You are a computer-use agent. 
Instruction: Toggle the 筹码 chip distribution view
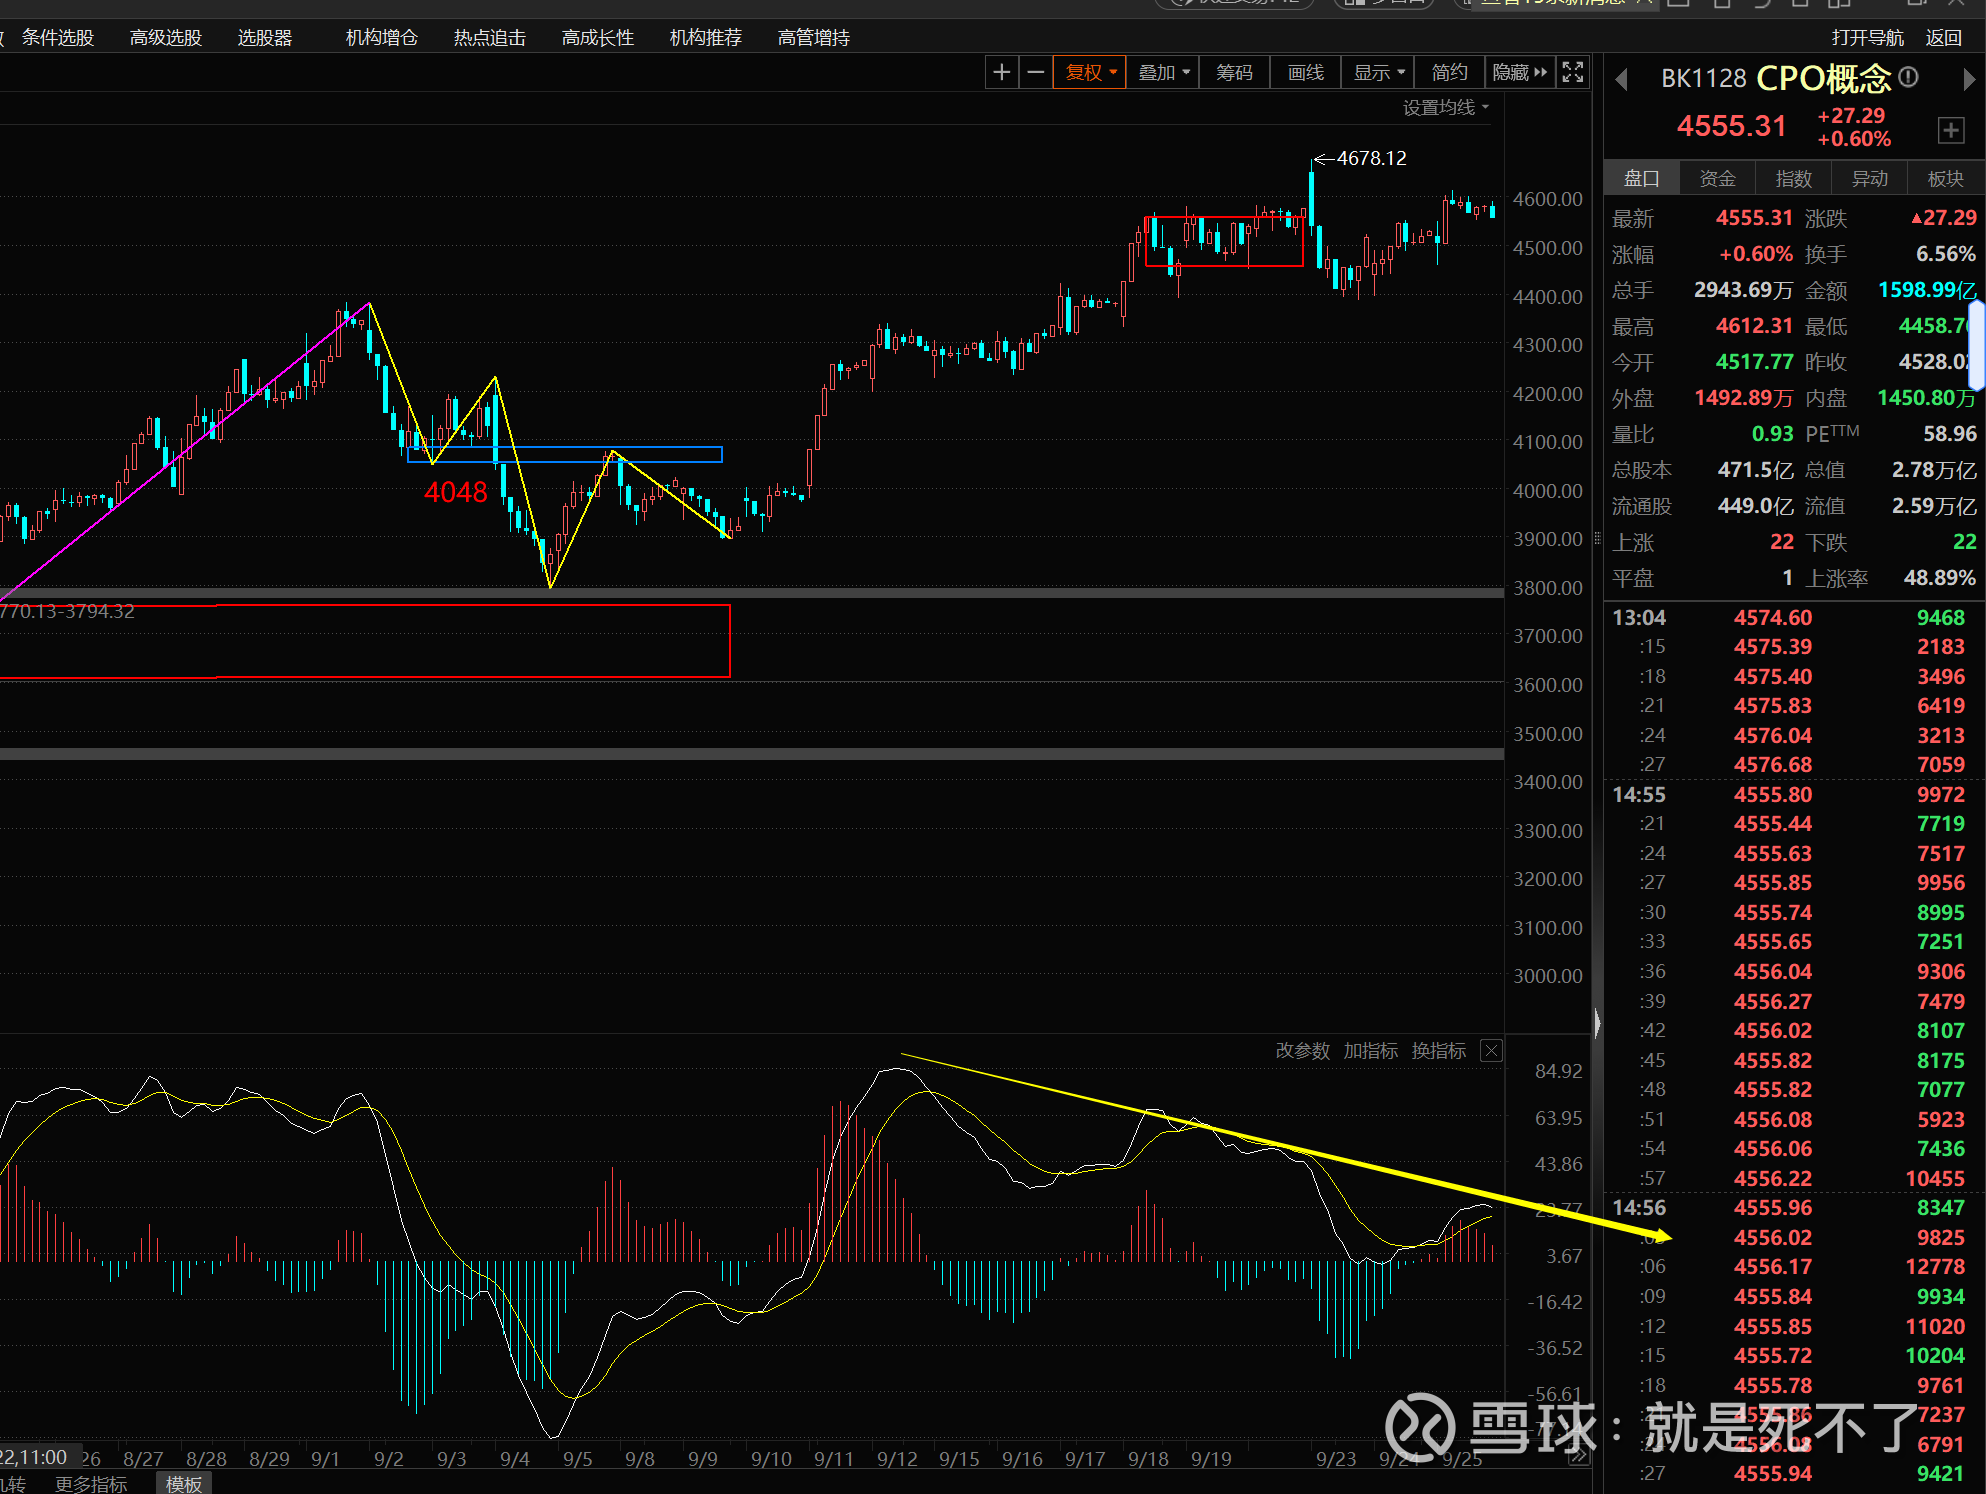click(1234, 72)
